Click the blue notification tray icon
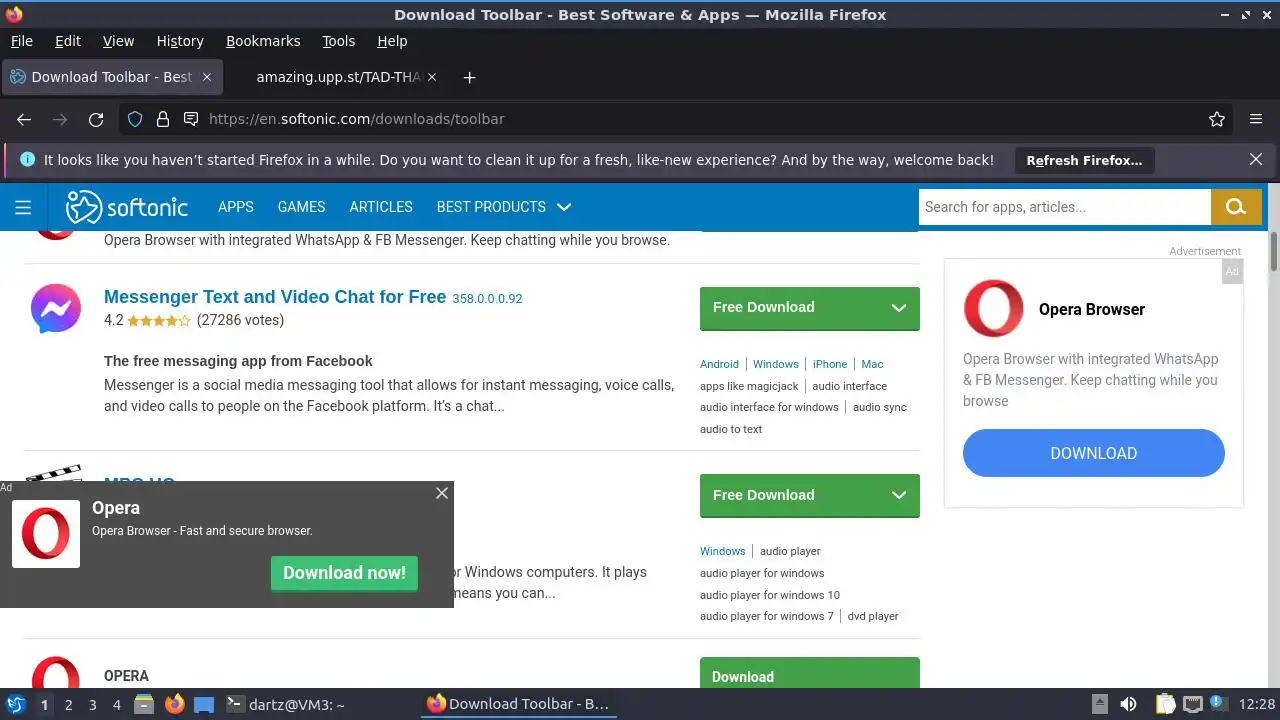Image resolution: width=1280 pixels, height=720 pixels. pyautogui.click(x=1219, y=704)
